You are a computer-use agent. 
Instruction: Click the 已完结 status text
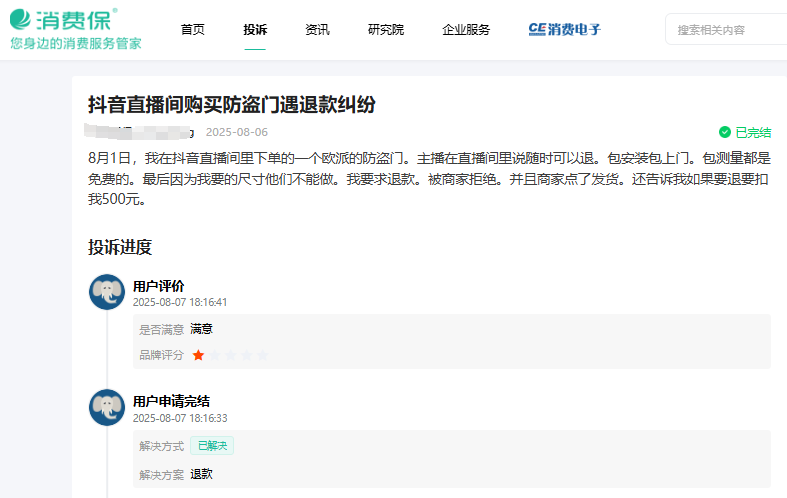click(753, 133)
